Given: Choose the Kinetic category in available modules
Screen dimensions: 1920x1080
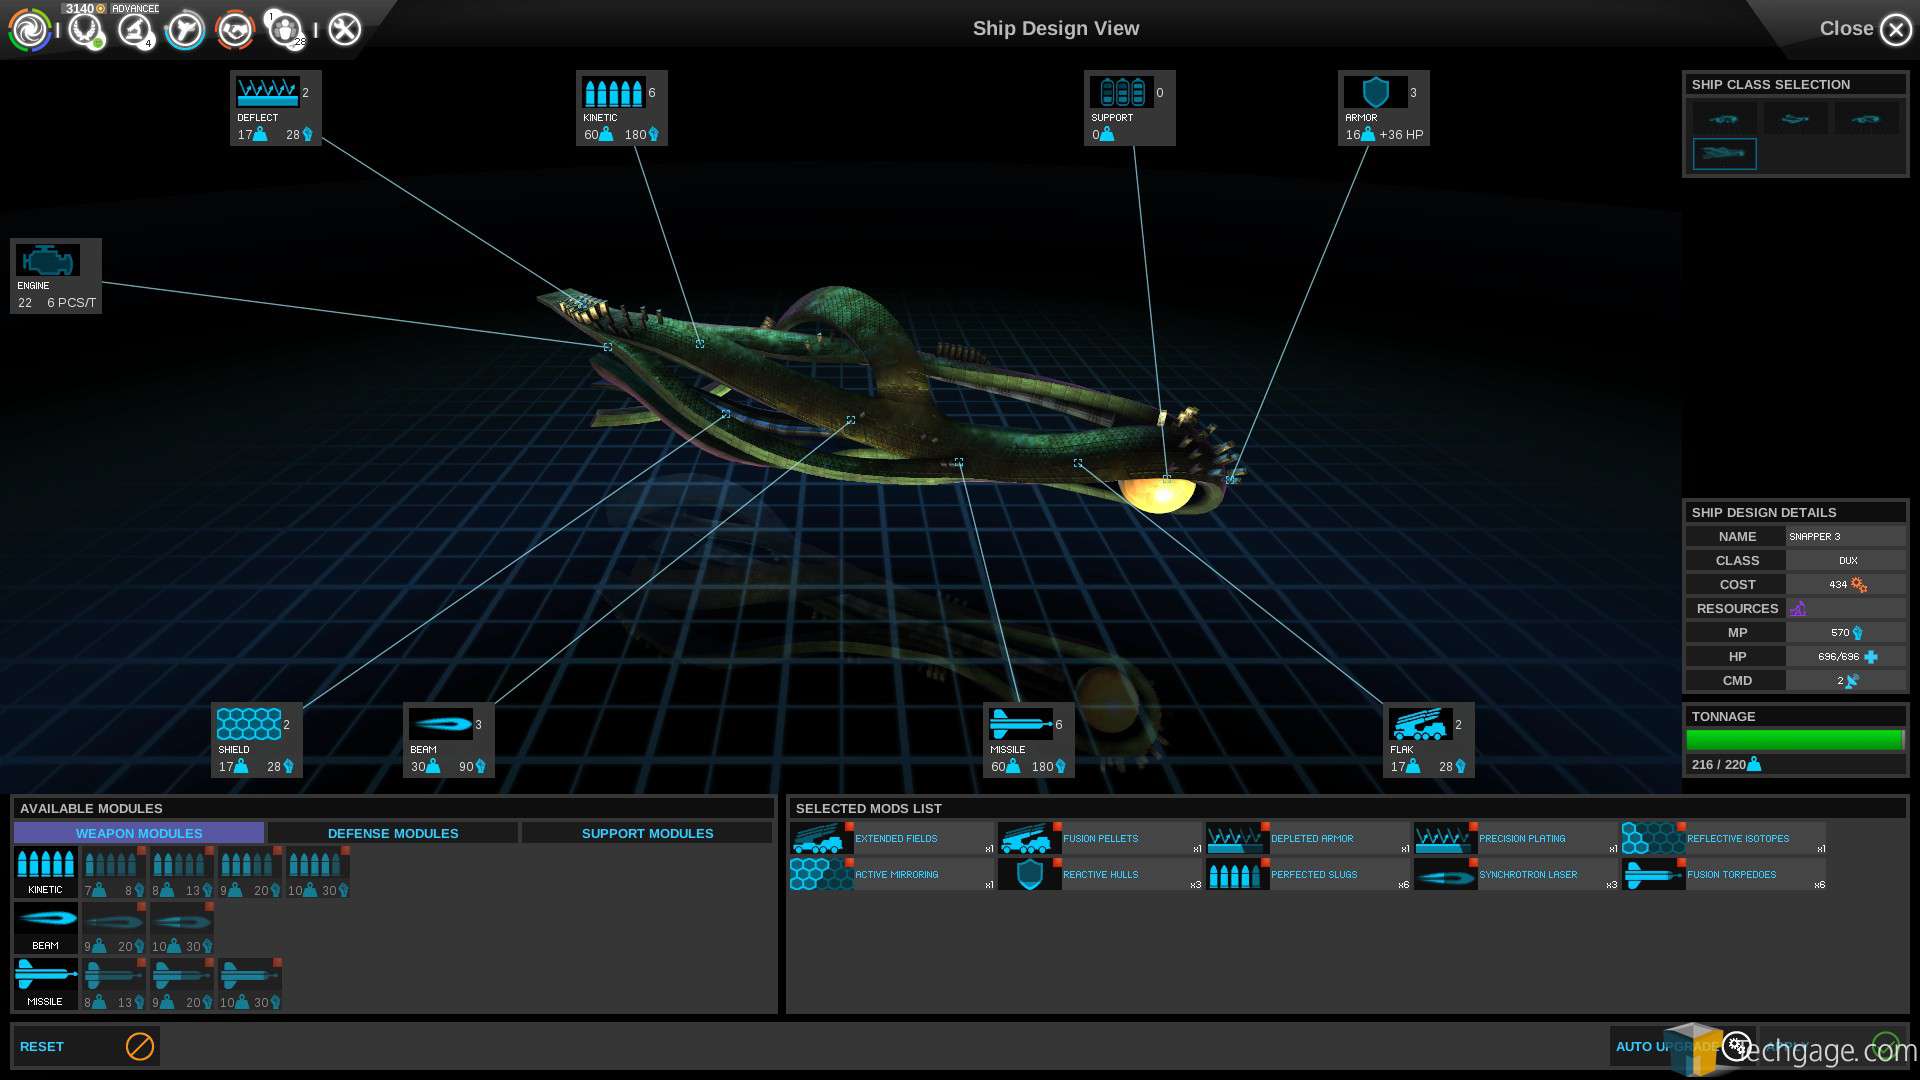Looking at the screenshot, I should [45, 872].
